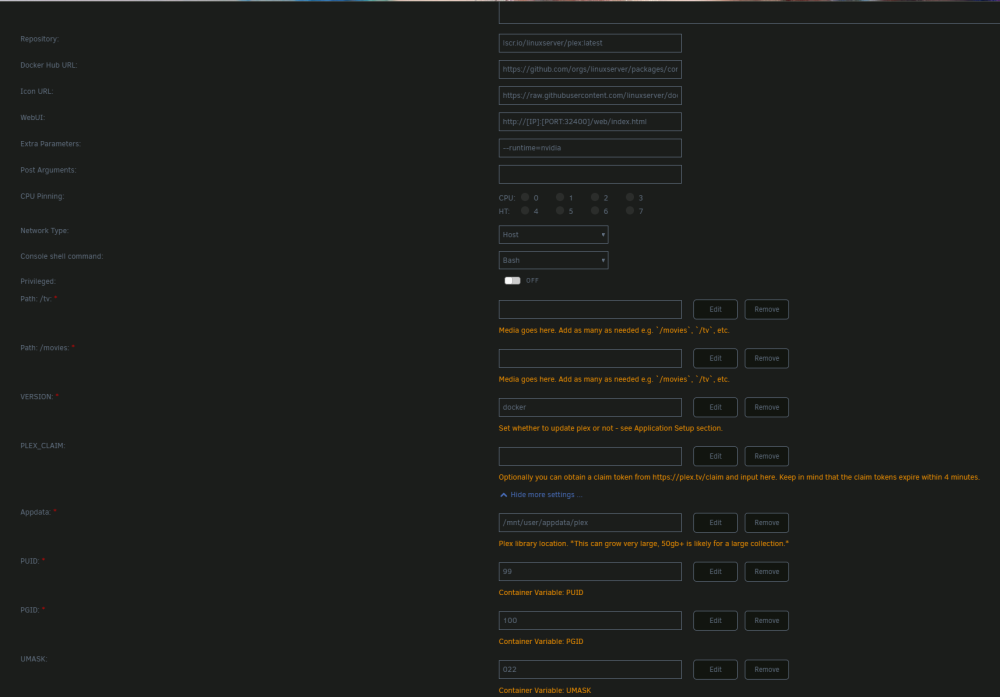Remove the VERSION variable
The image size is (1000, 697).
coord(767,407)
